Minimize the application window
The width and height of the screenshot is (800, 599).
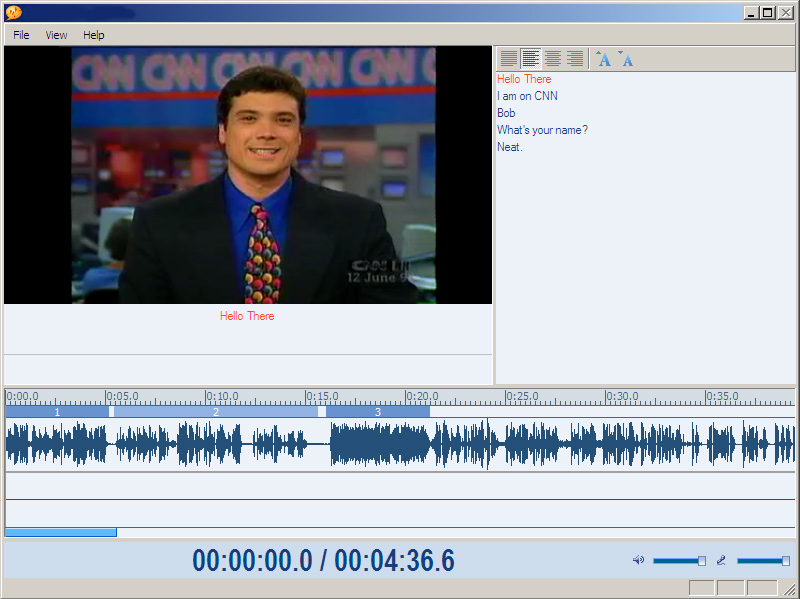751,13
